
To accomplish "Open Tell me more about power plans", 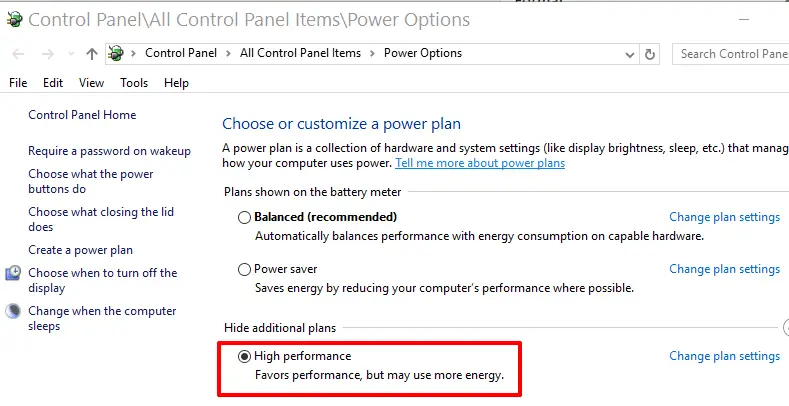I will point(479,163).
